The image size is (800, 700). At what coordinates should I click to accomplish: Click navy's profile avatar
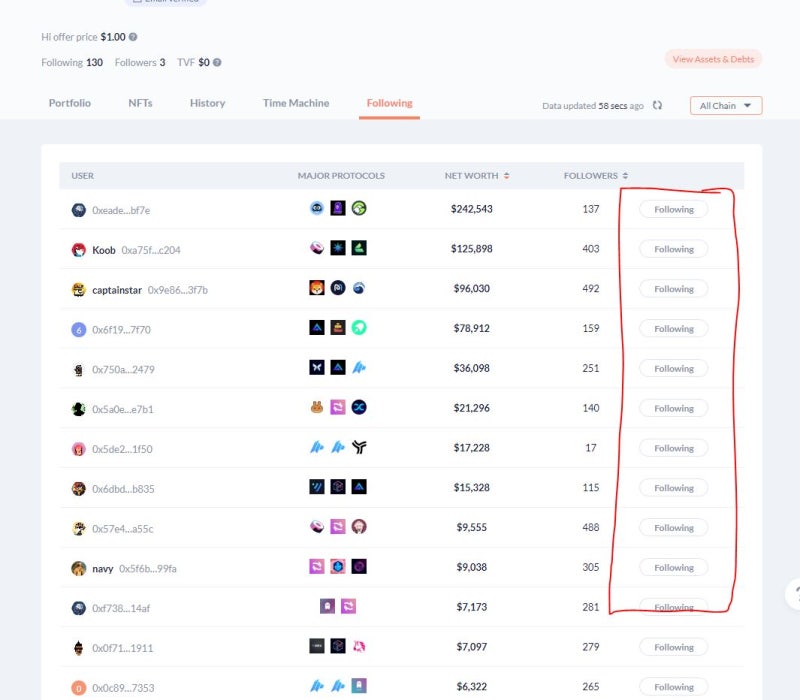point(79,567)
